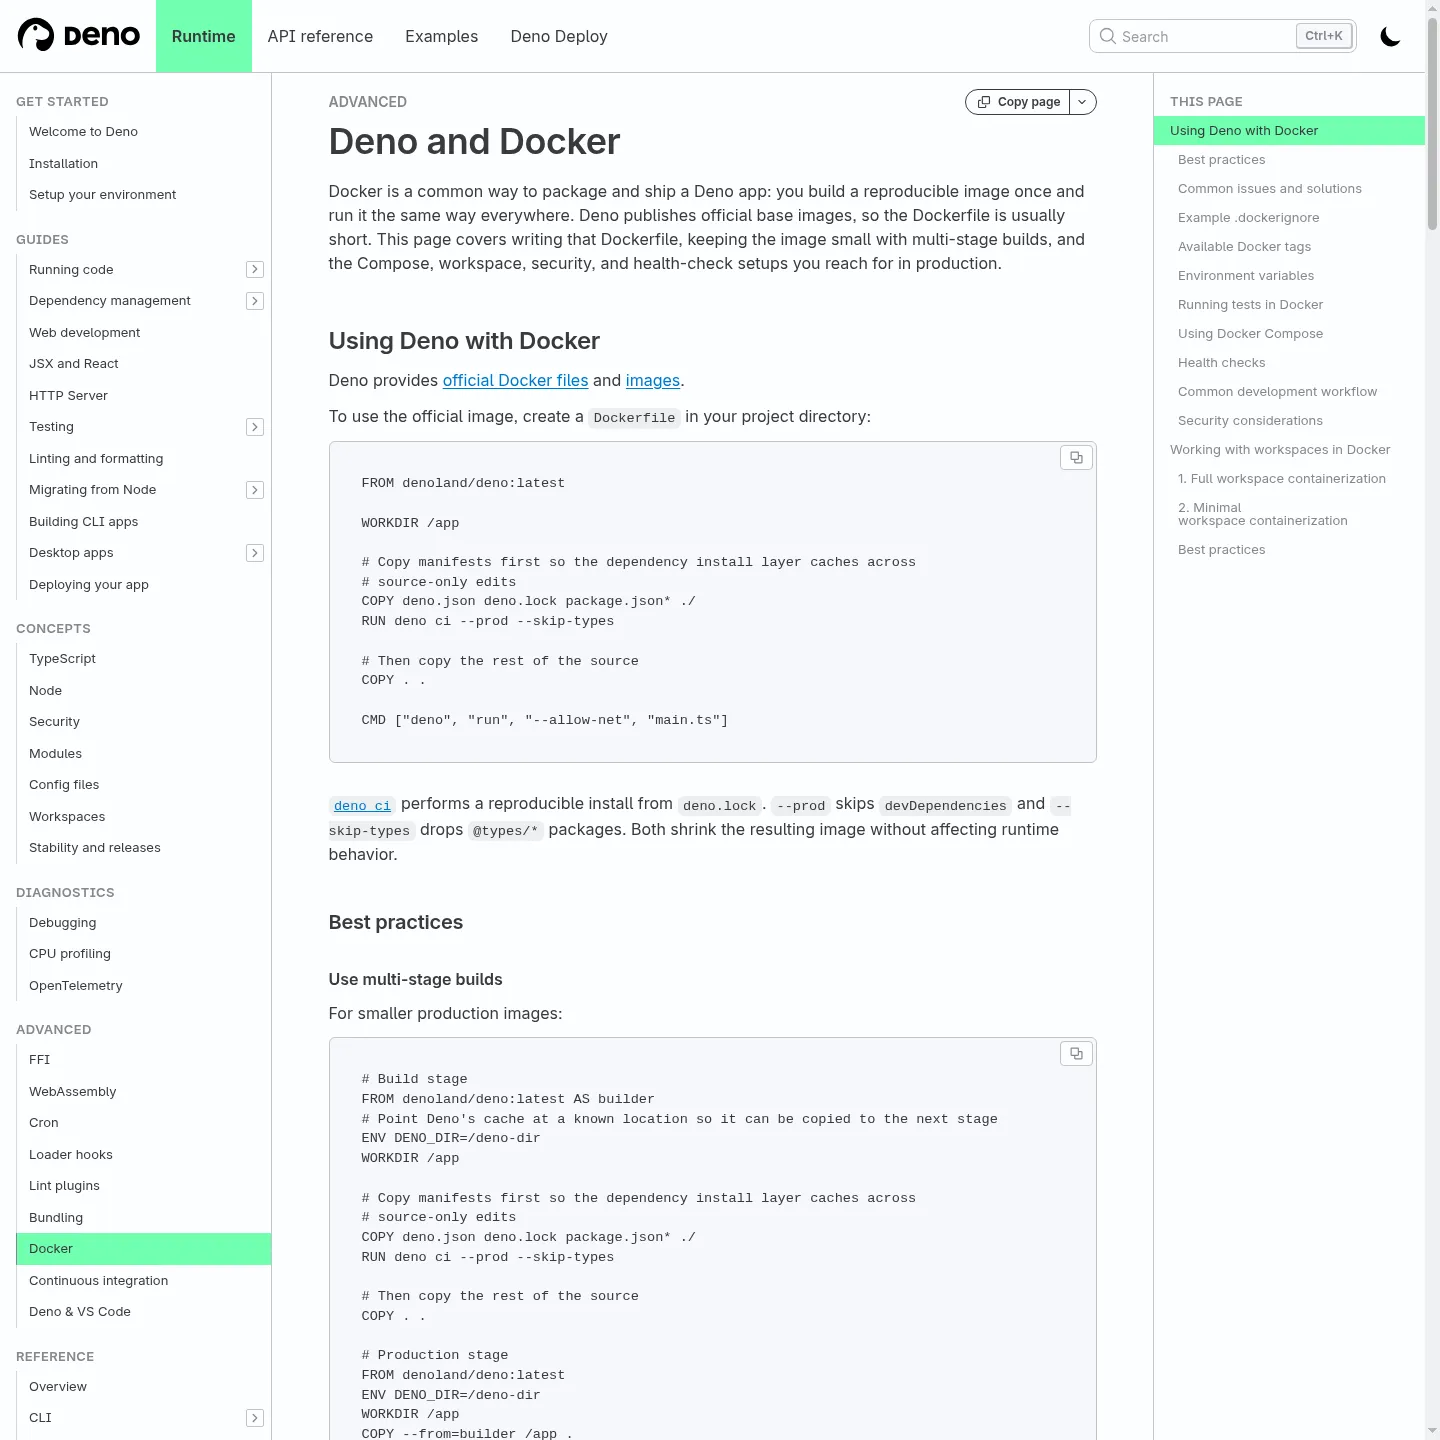Open the deno ci code link
The width and height of the screenshot is (1440, 1440).
(362, 805)
